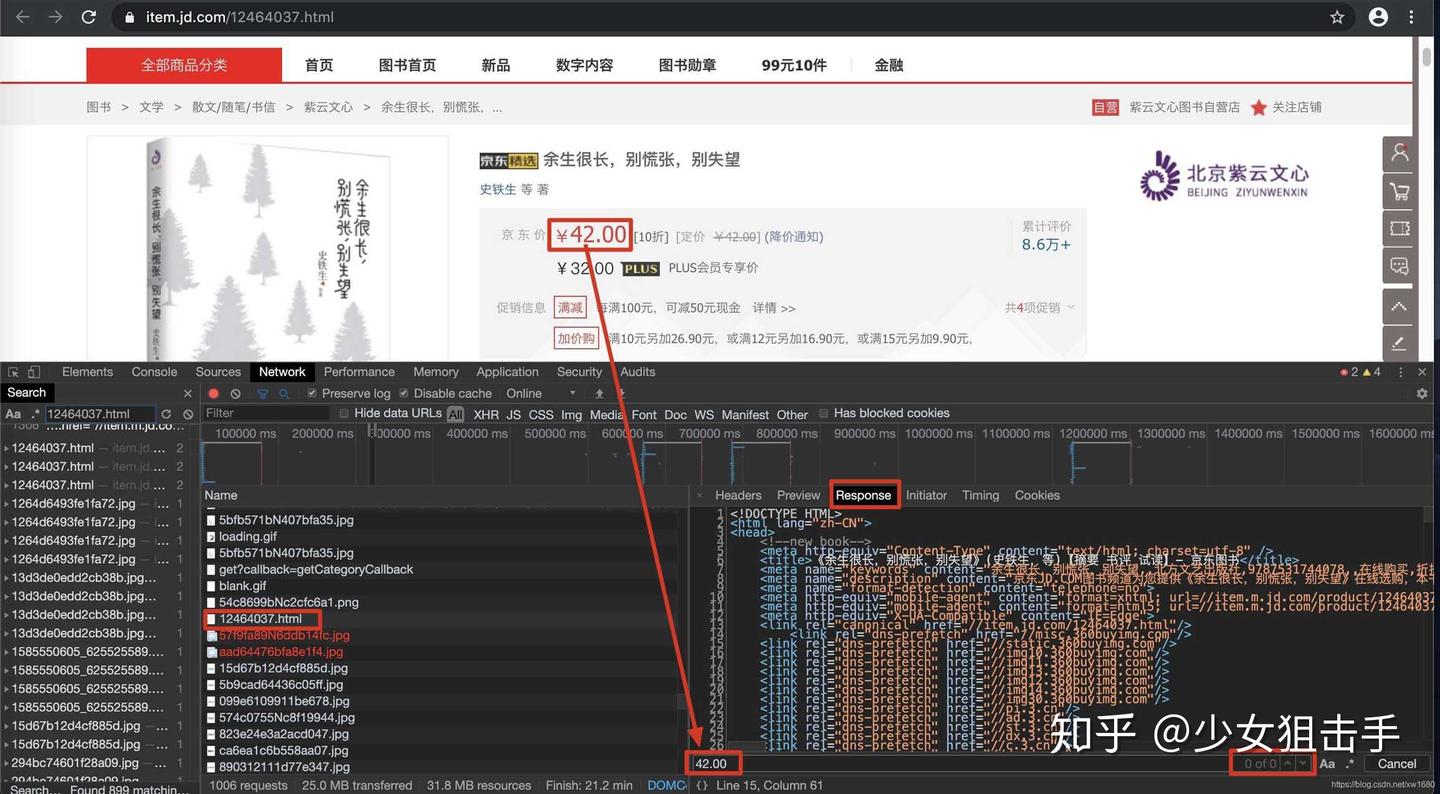
Task: Expand the first 1585550605_625525589 search result
Action: [x=6, y=652]
